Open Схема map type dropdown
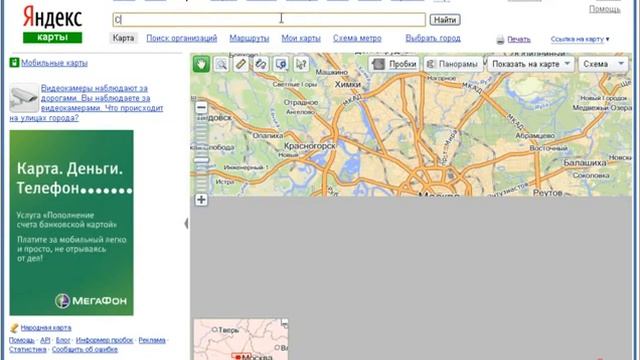The height and width of the screenshot is (360, 640). point(603,64)
